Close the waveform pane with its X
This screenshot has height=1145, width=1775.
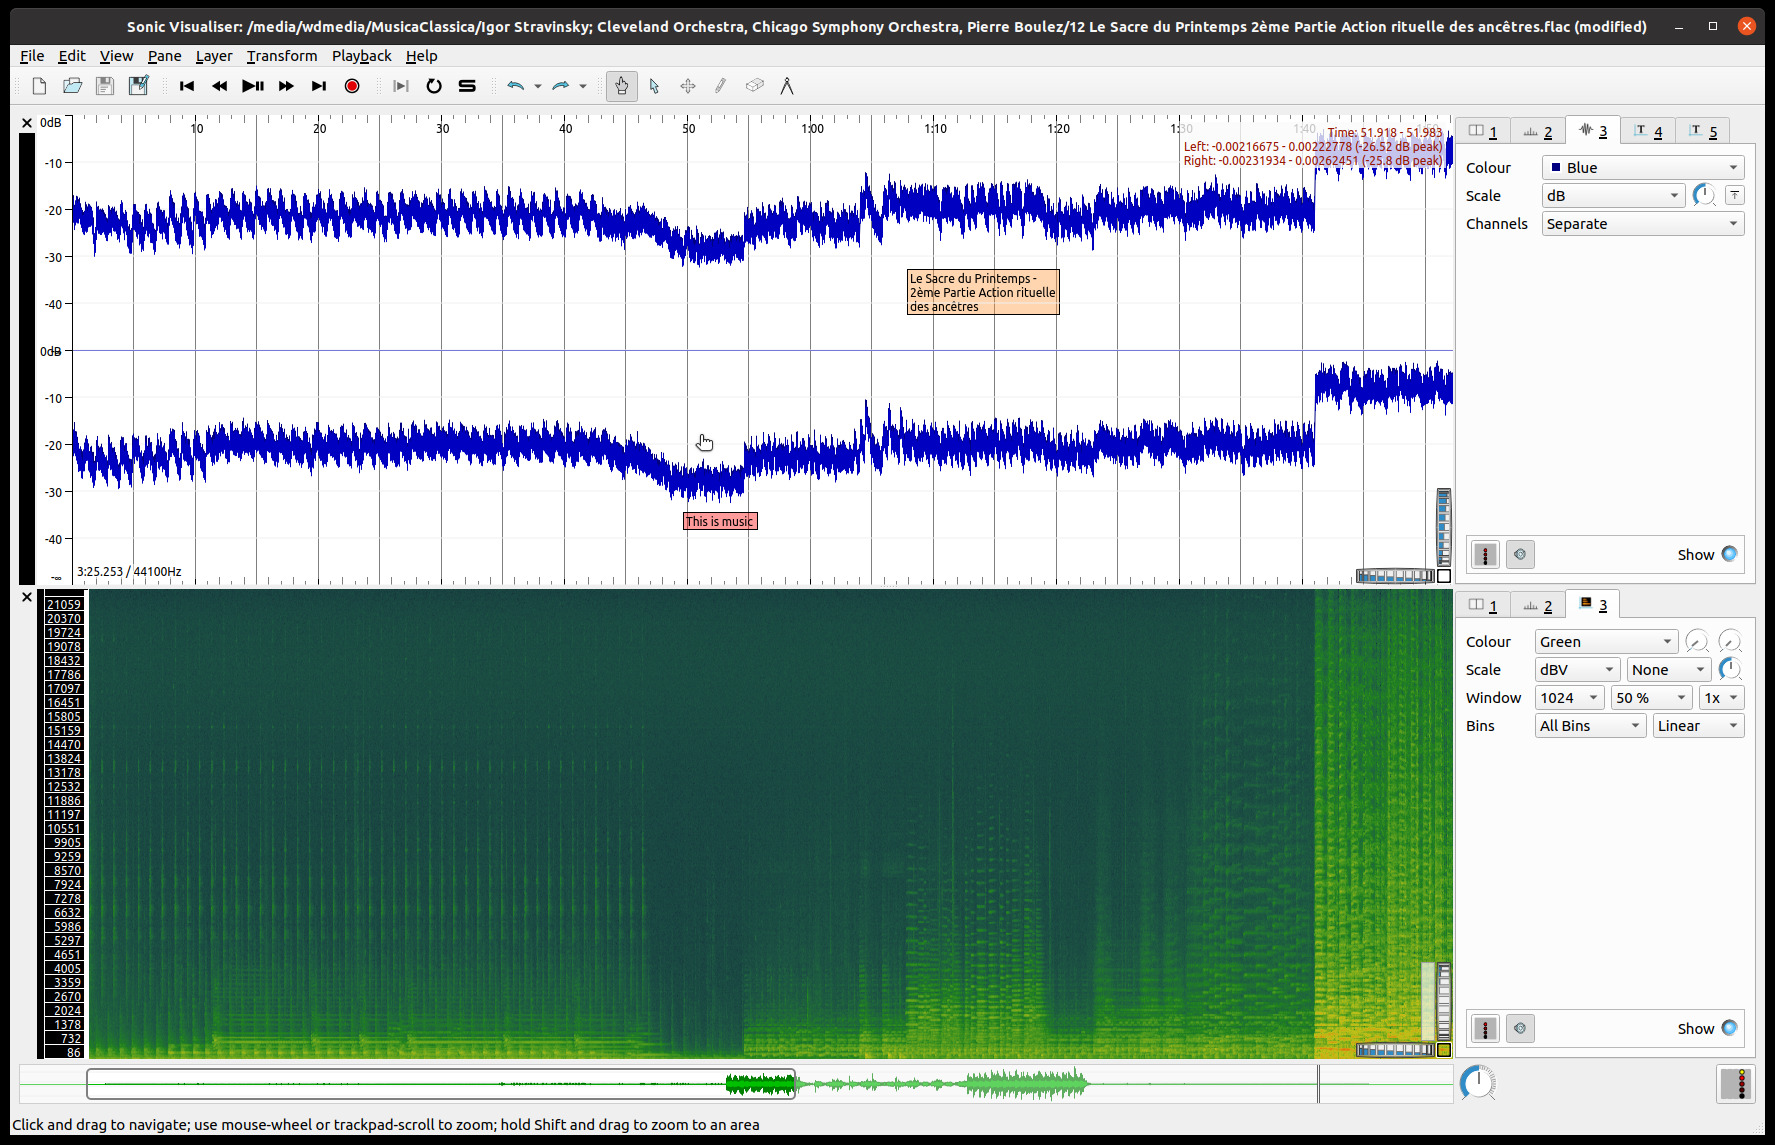[27, 123]
